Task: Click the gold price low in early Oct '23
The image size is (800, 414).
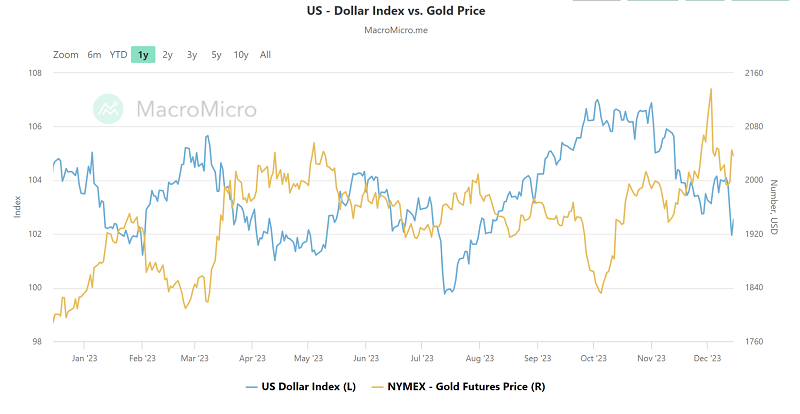Action: tap(600, 292)
